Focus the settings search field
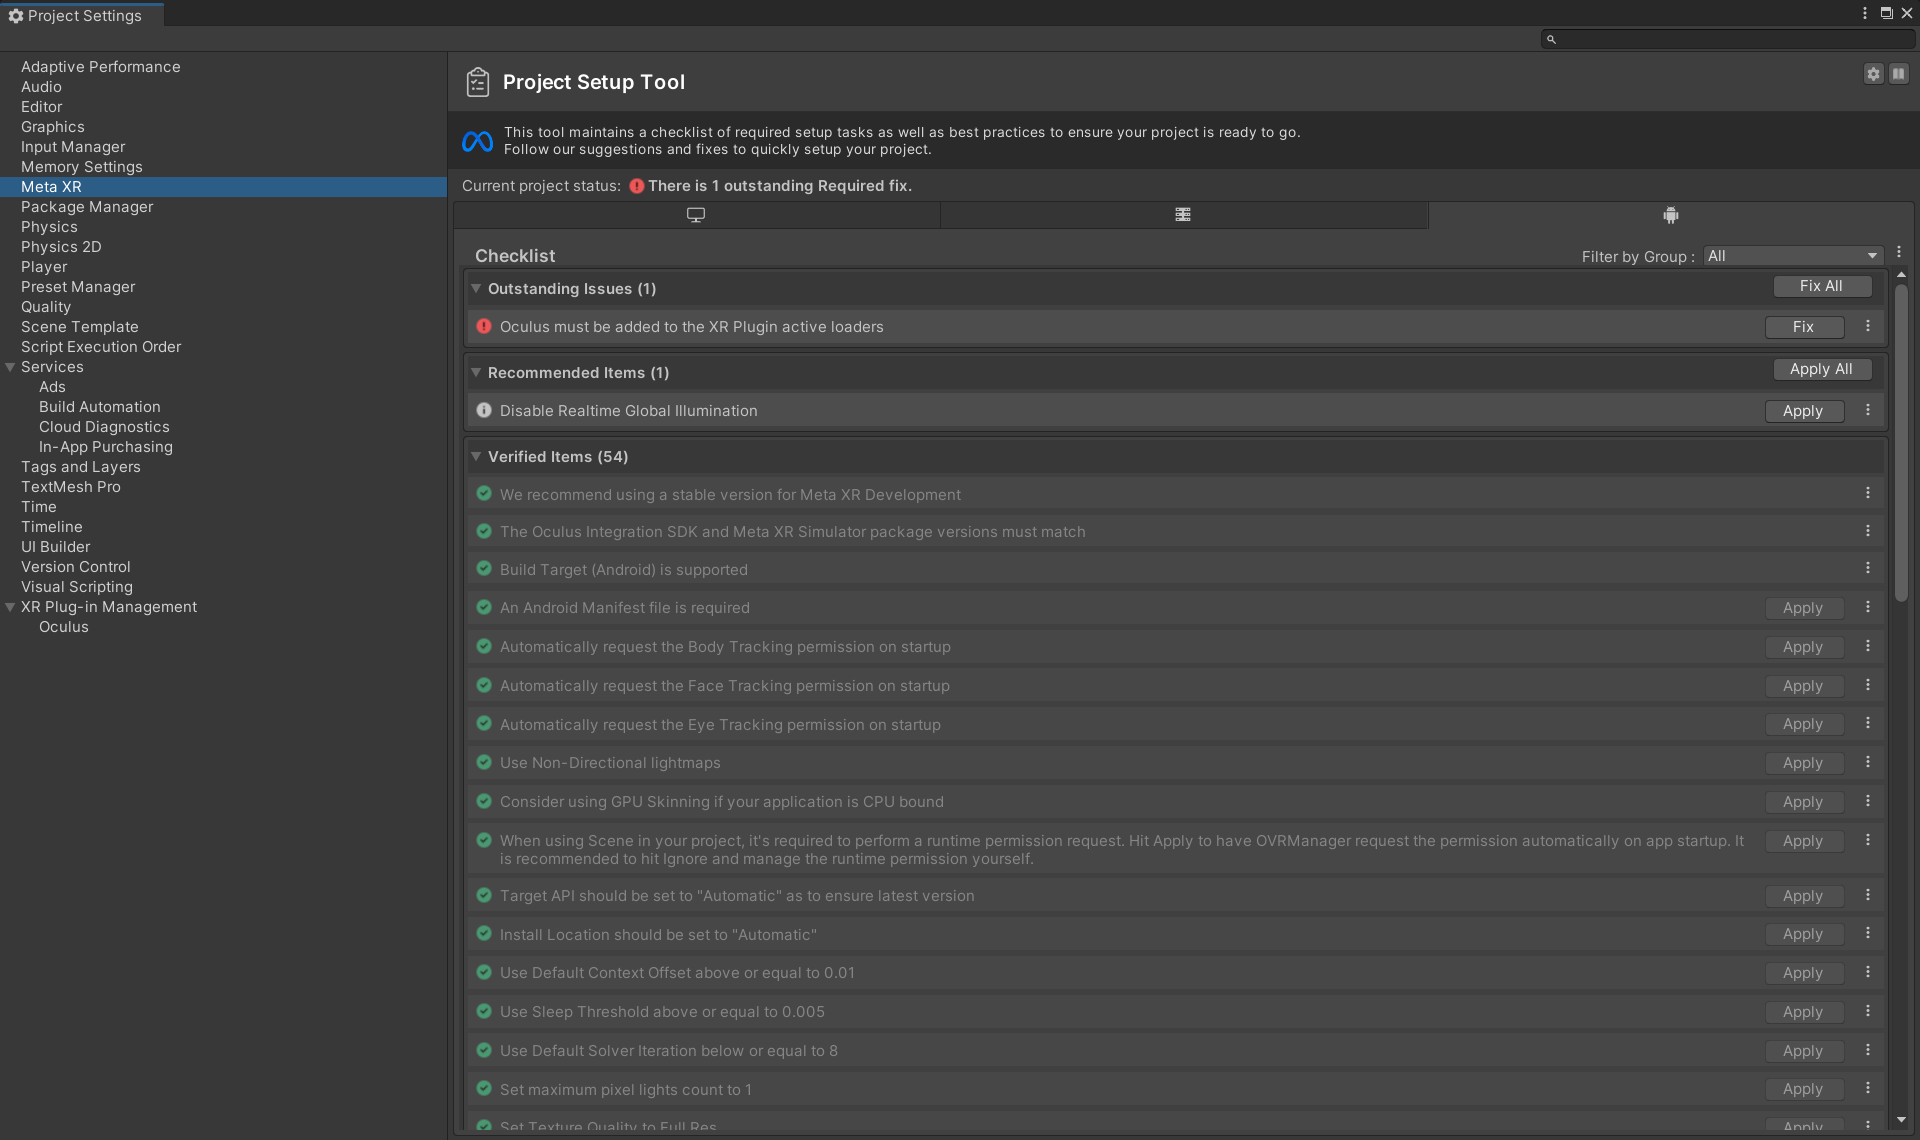This screenshot has width=1920, height=1140. point(1730,39)
